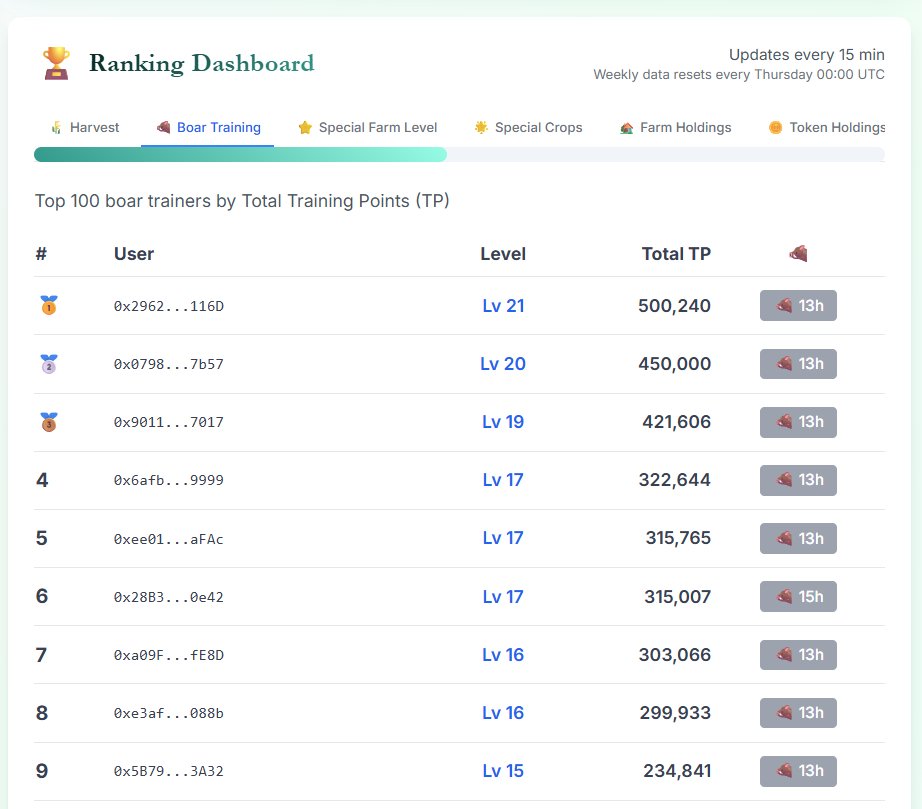Click Lv 17 for 0x6afb...9999
This screenshot has width=922, height=809.
pos(503,480)
